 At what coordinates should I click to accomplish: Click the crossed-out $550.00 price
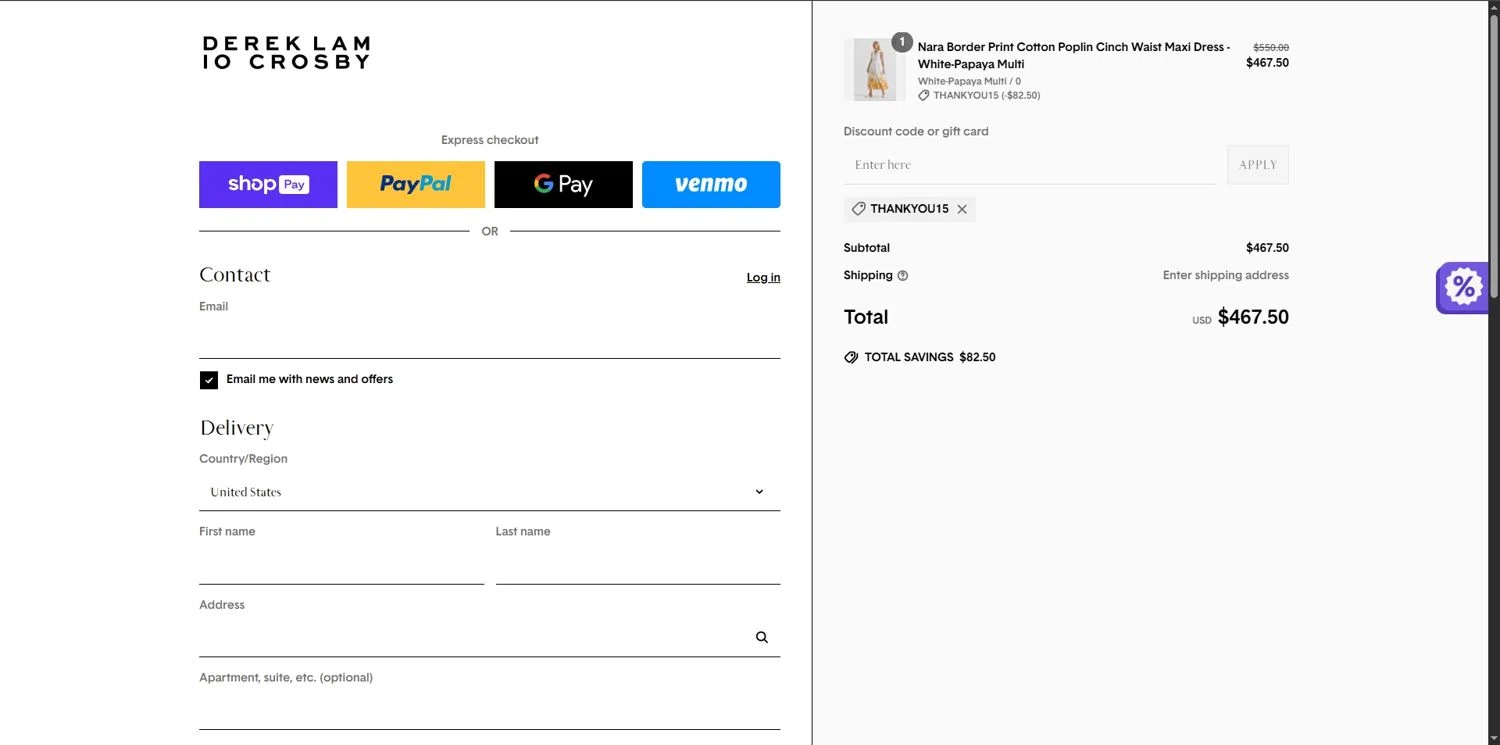coord(1271,47)
